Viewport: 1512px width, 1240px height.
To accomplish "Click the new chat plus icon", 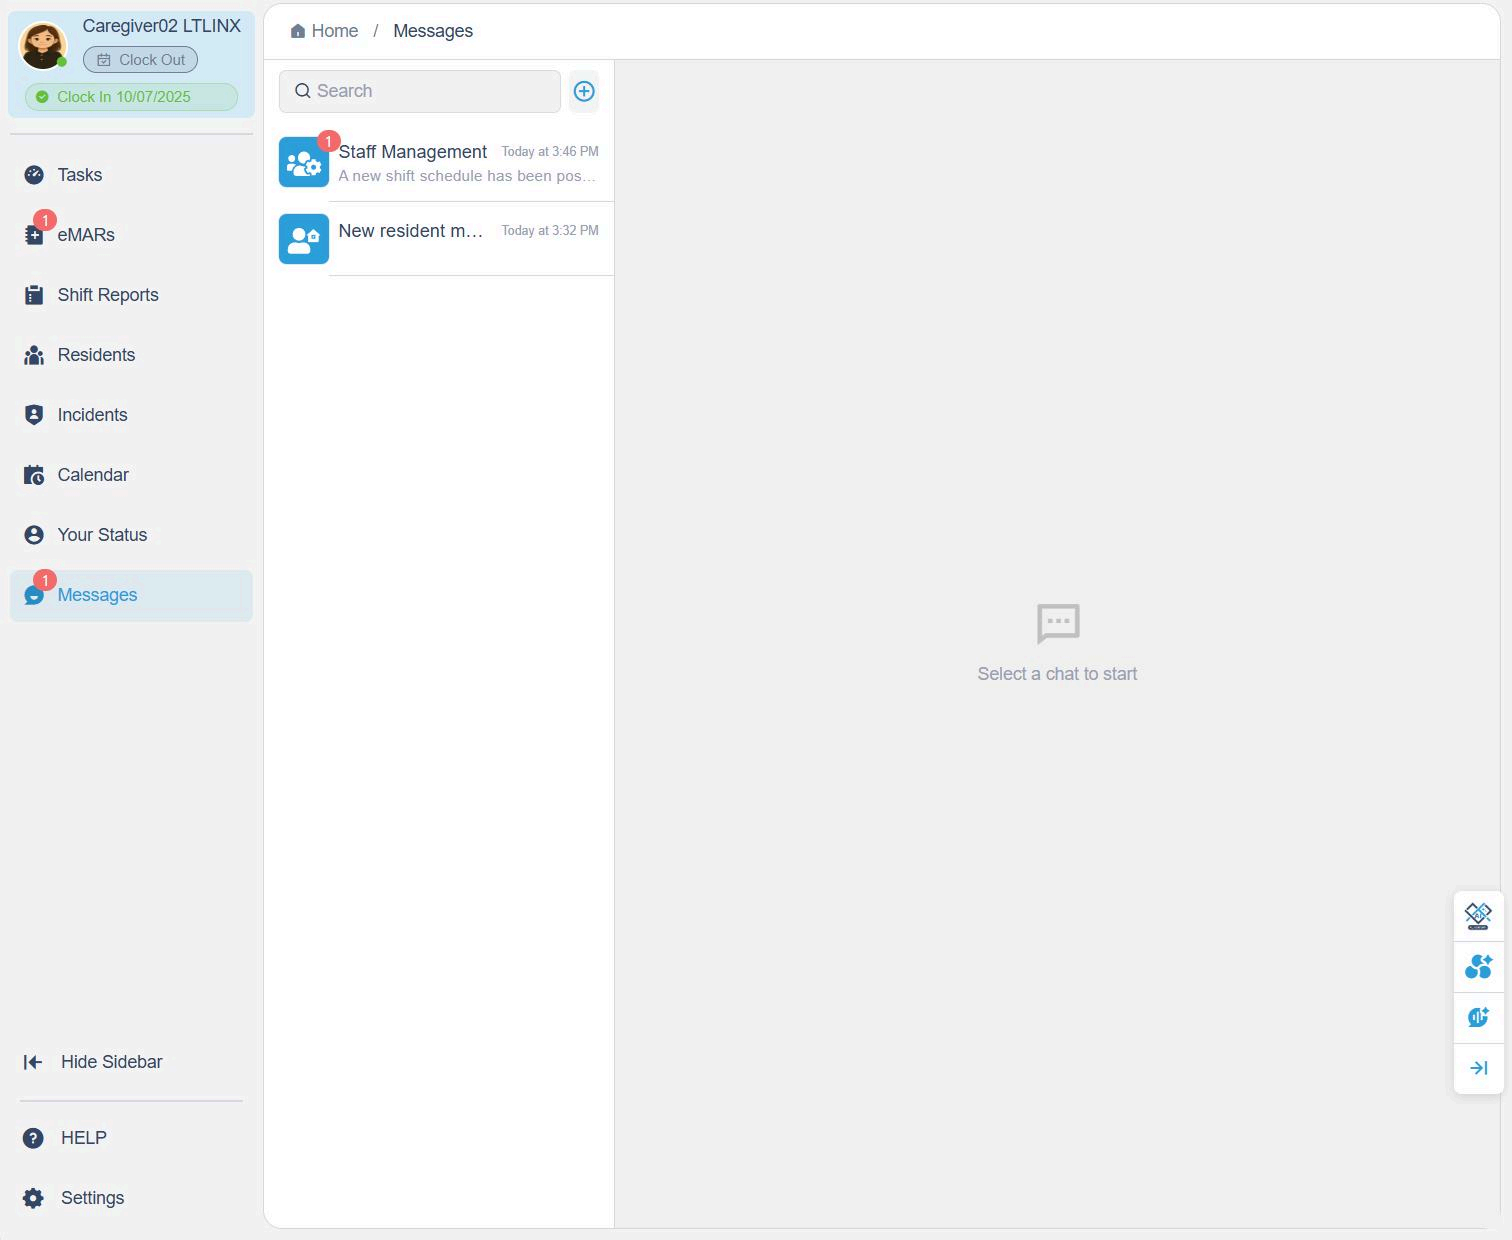I will click(x=584, y=92).
